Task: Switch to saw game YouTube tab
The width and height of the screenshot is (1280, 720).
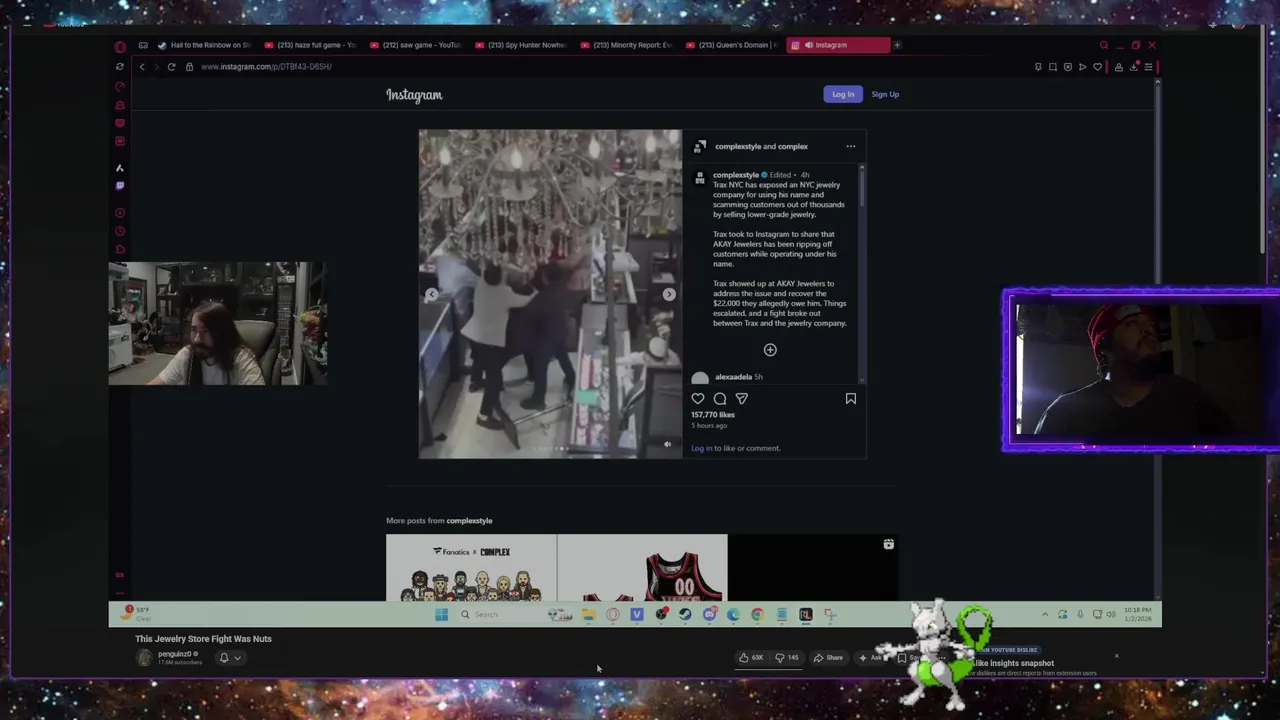Action: 416,45
